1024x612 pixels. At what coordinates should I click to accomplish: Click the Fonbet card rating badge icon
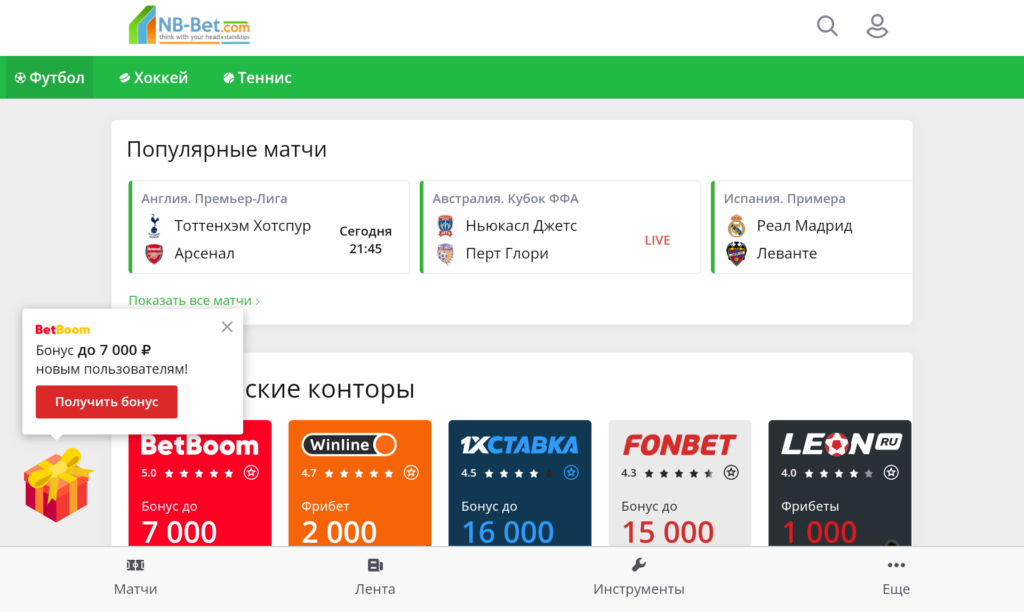coord(731,472)
